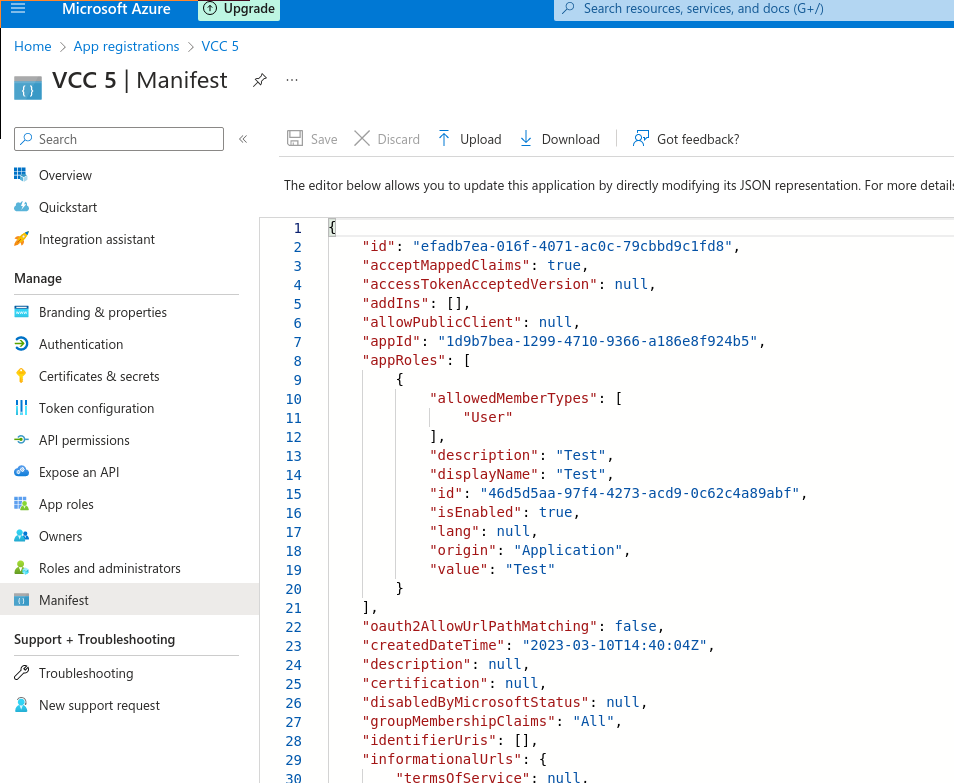Click the "groupMembershipClaims" key text
The height and width of the screenshot is (783, 954).
tap(459, 721)
